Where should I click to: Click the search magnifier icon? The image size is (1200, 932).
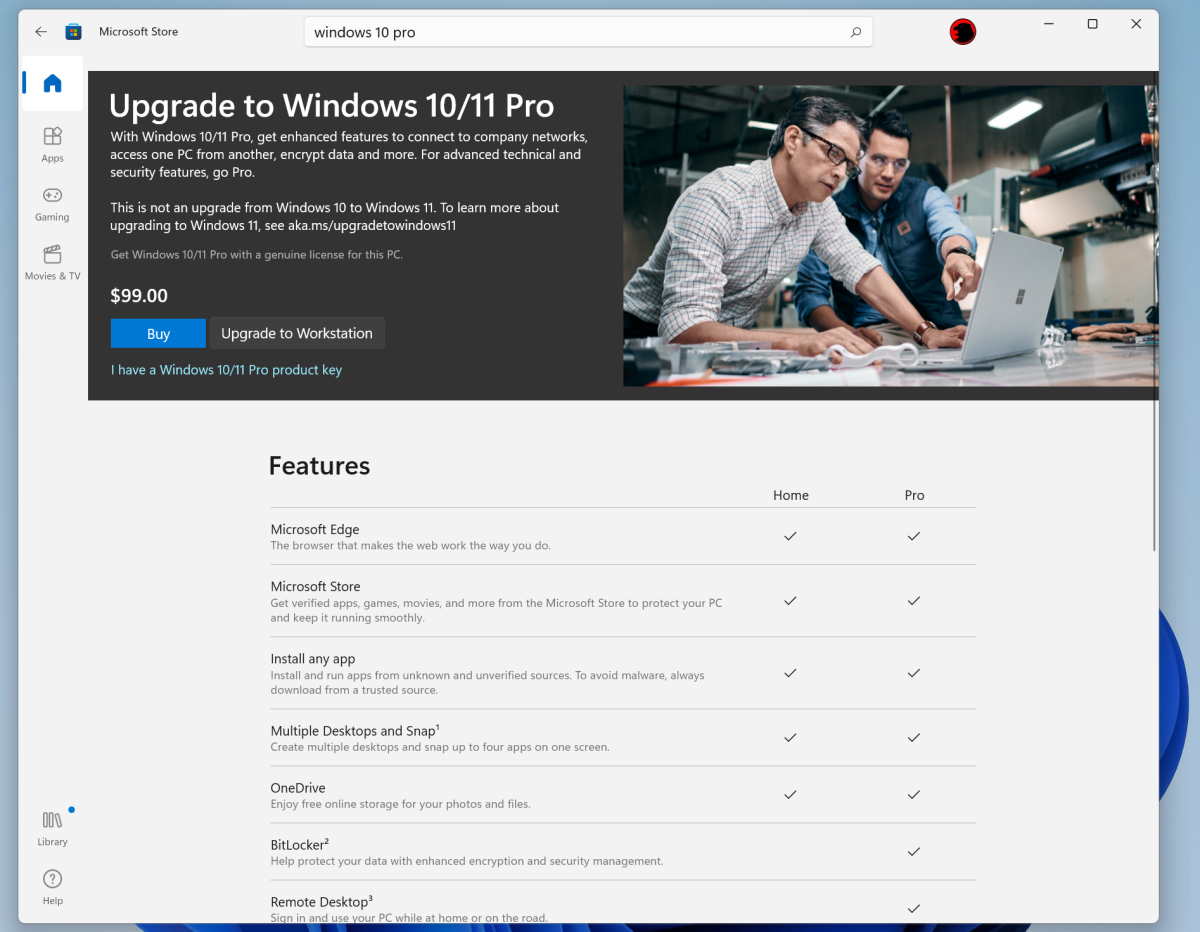pos(856,32)
